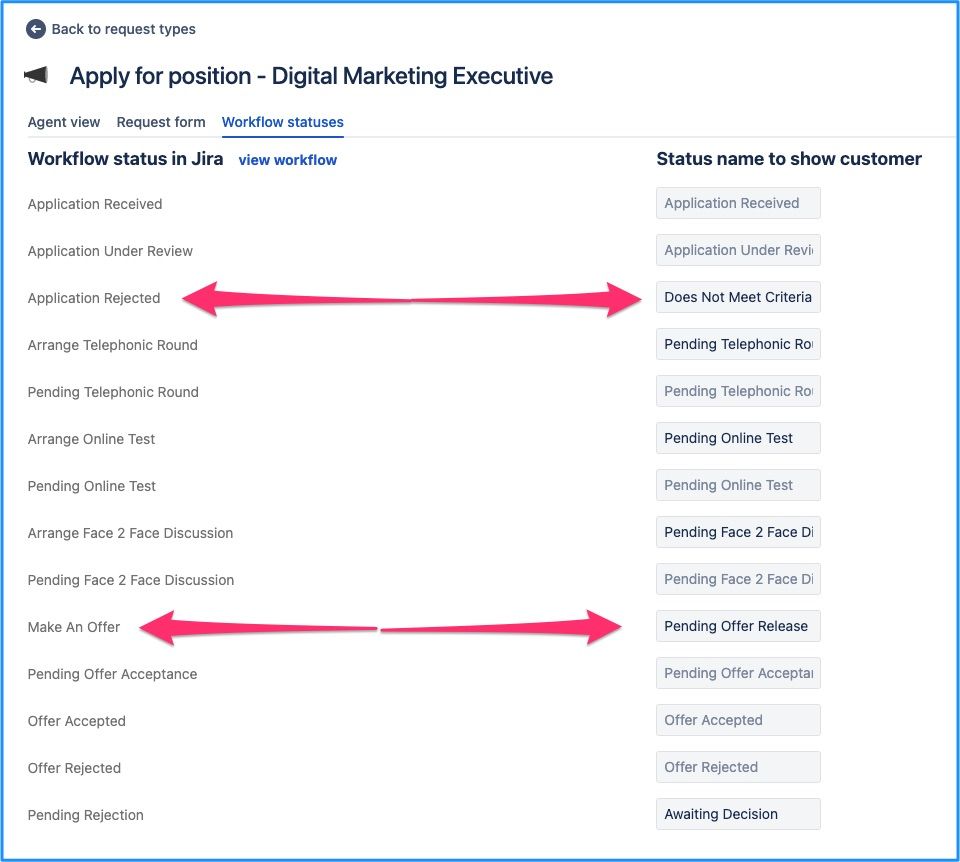Click the Pending Offer Acceptance status field
Image resolution: width=960 pixels, height=862 pixels.
point(738,673)
